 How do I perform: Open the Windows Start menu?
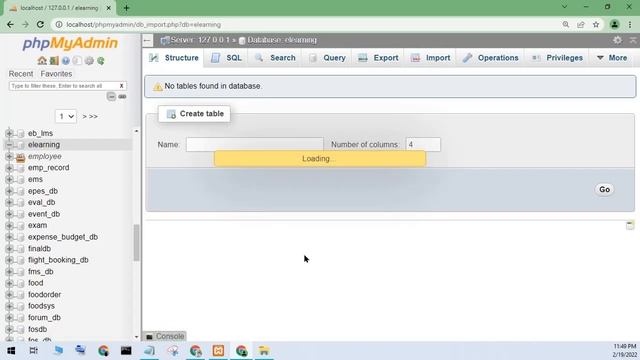[x=11, y=351]
